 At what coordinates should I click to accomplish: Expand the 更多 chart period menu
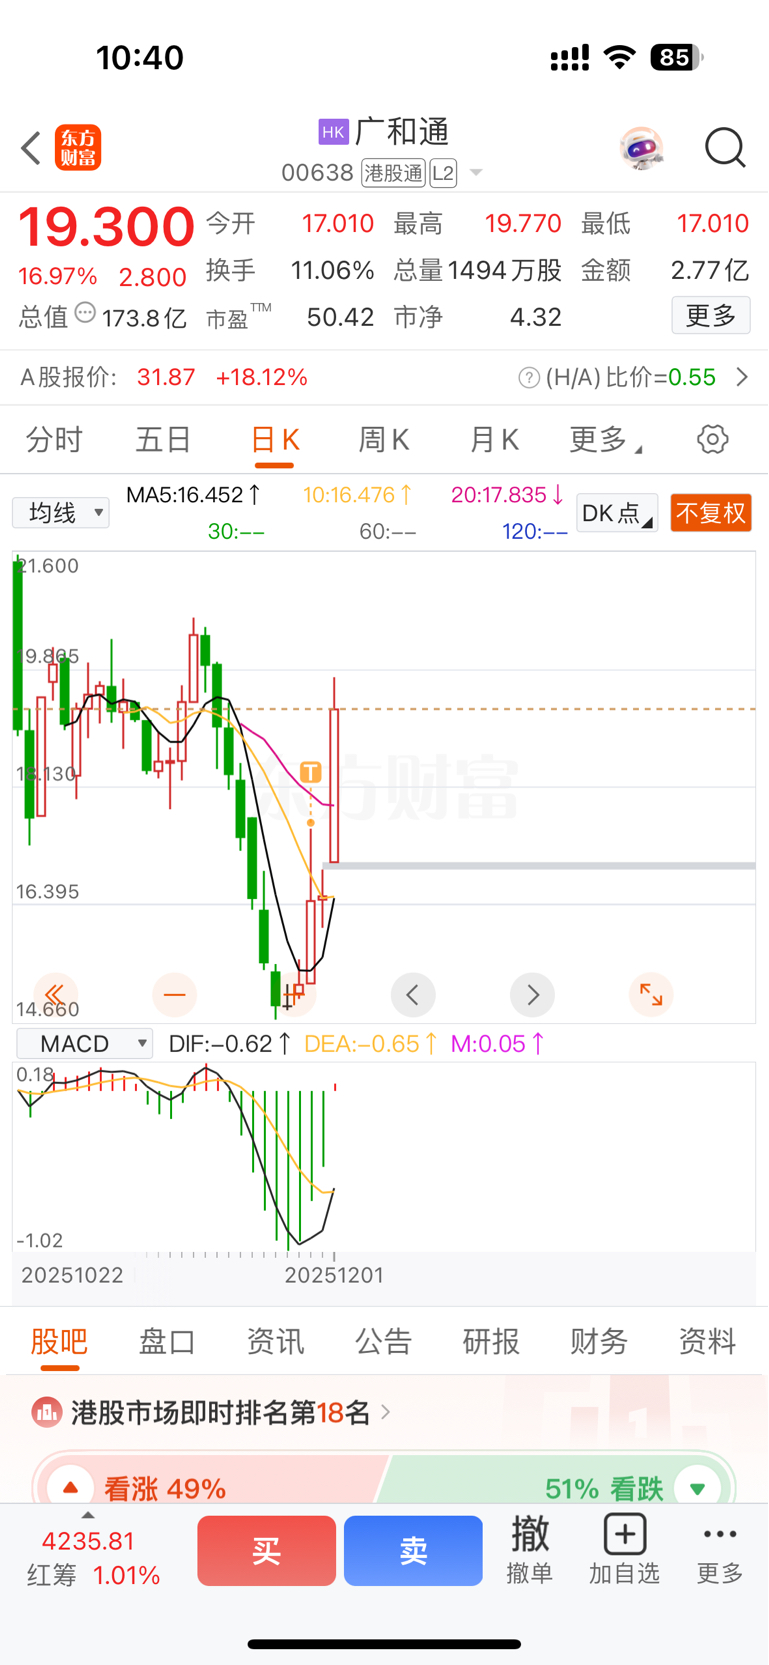point(605,440)
